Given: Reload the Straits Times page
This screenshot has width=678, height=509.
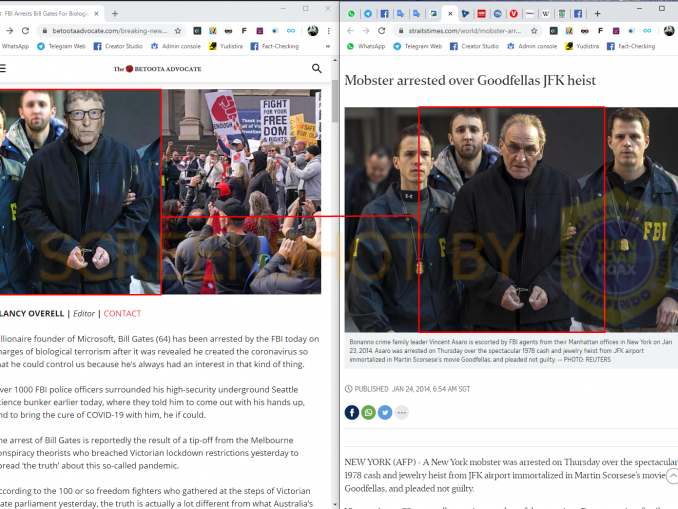Looking at the screenshot, I should (x=381, y=31).
